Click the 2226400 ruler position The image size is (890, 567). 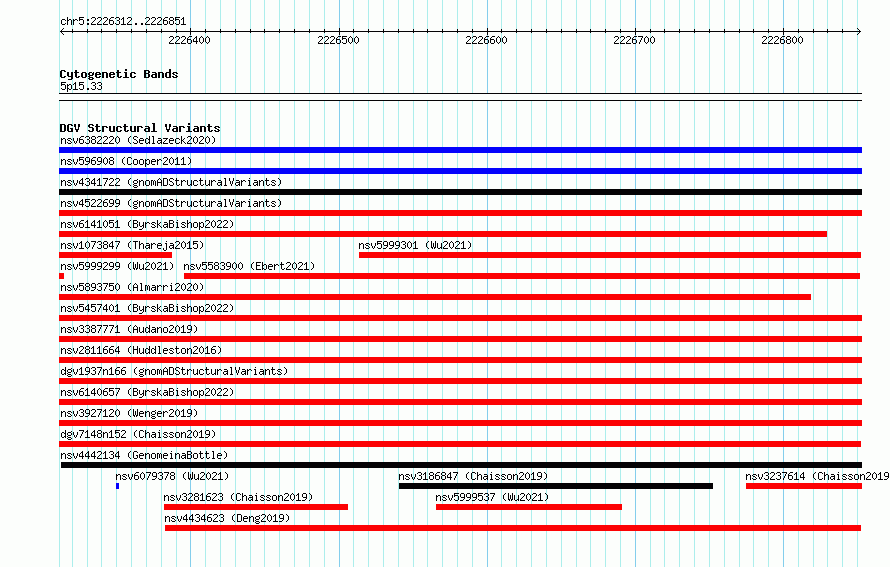(189, 40)
